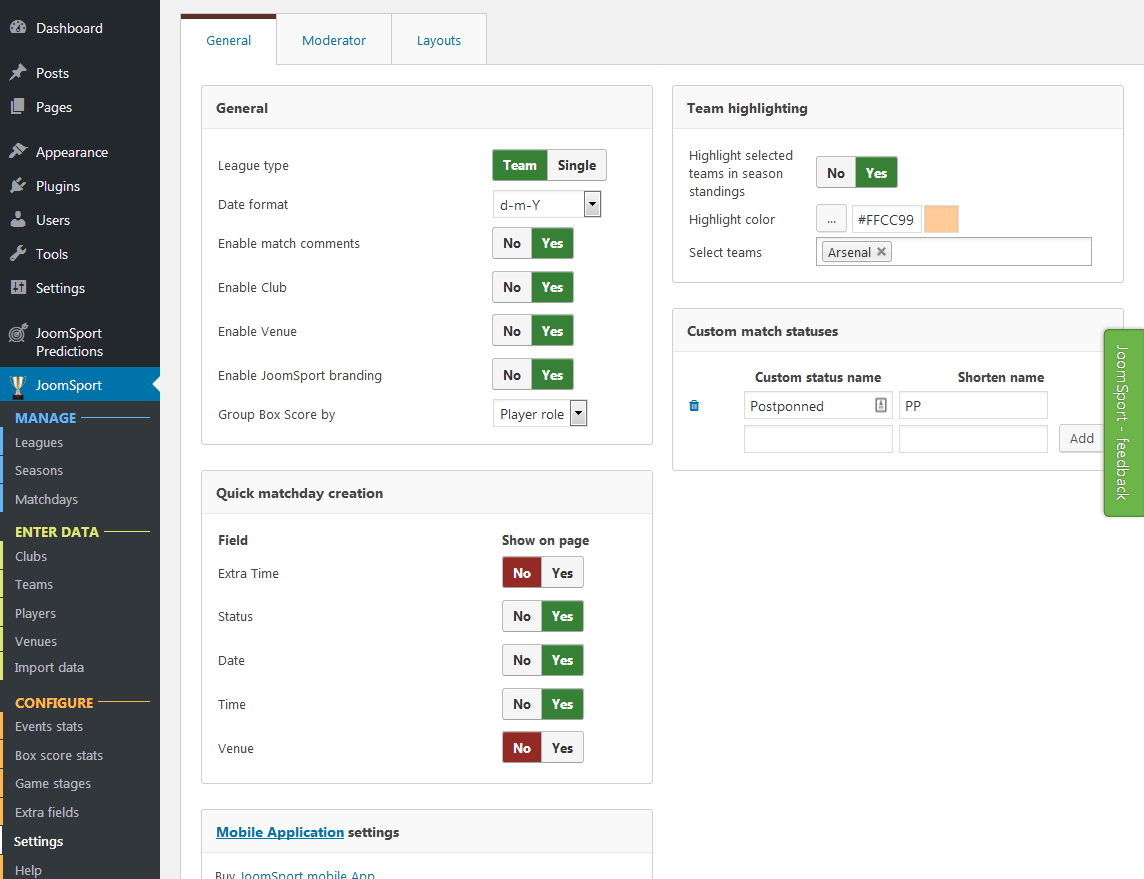Set quick matchday Time field to No
The width and height of the screenshot is (1144, 879).
522,704
